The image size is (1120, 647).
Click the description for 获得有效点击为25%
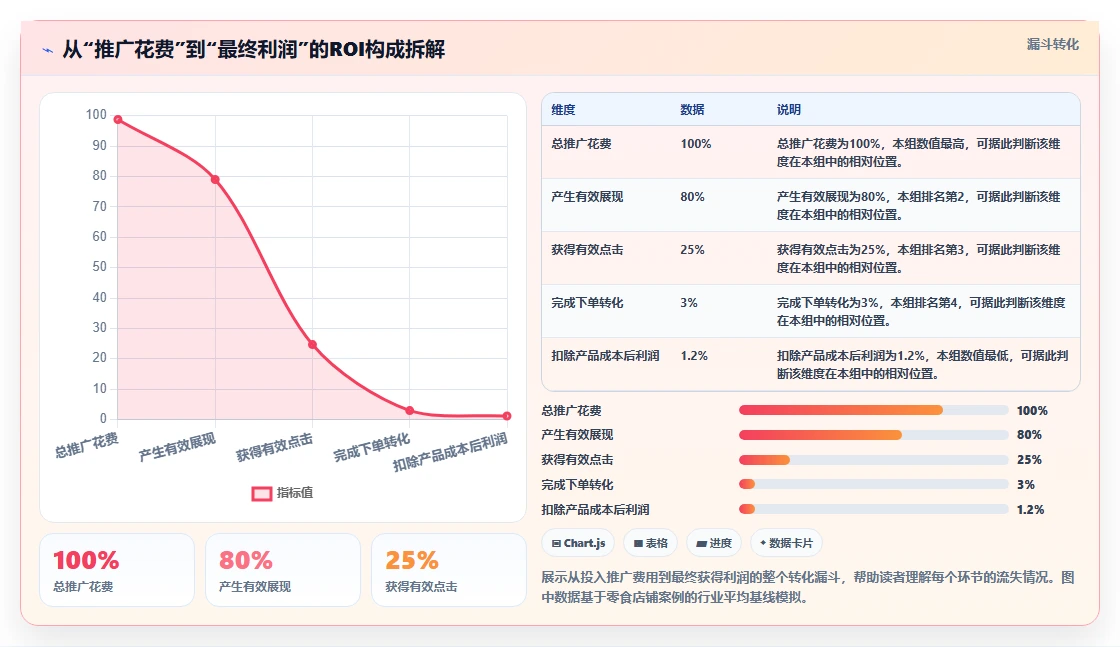click(919, 259)
